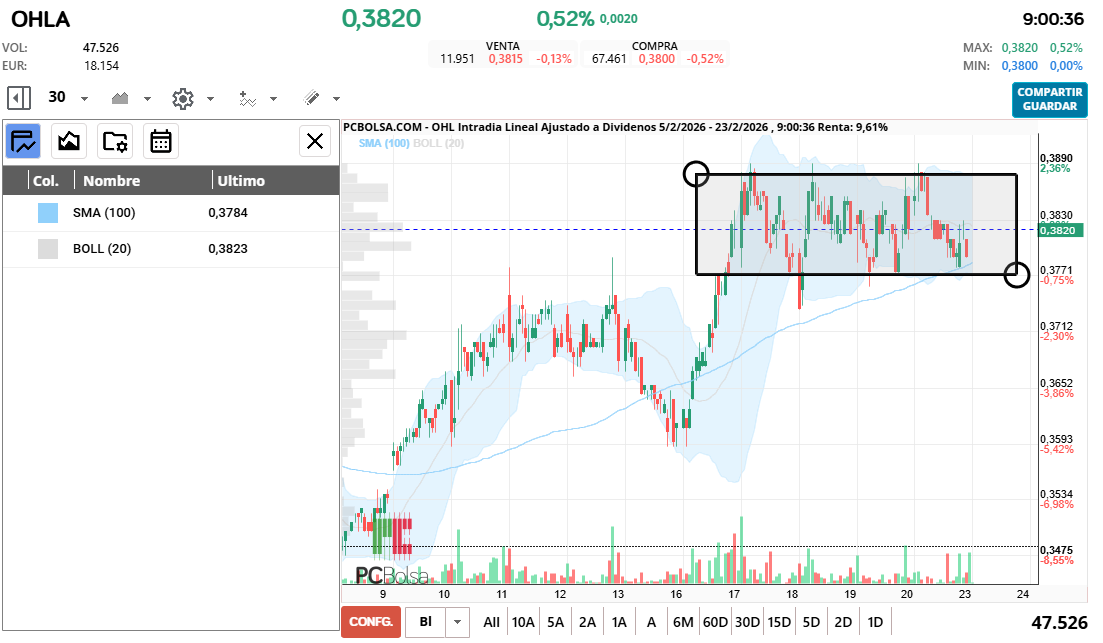Click the COMPARTIR GUARDAR button

[x=1050, y=99]
